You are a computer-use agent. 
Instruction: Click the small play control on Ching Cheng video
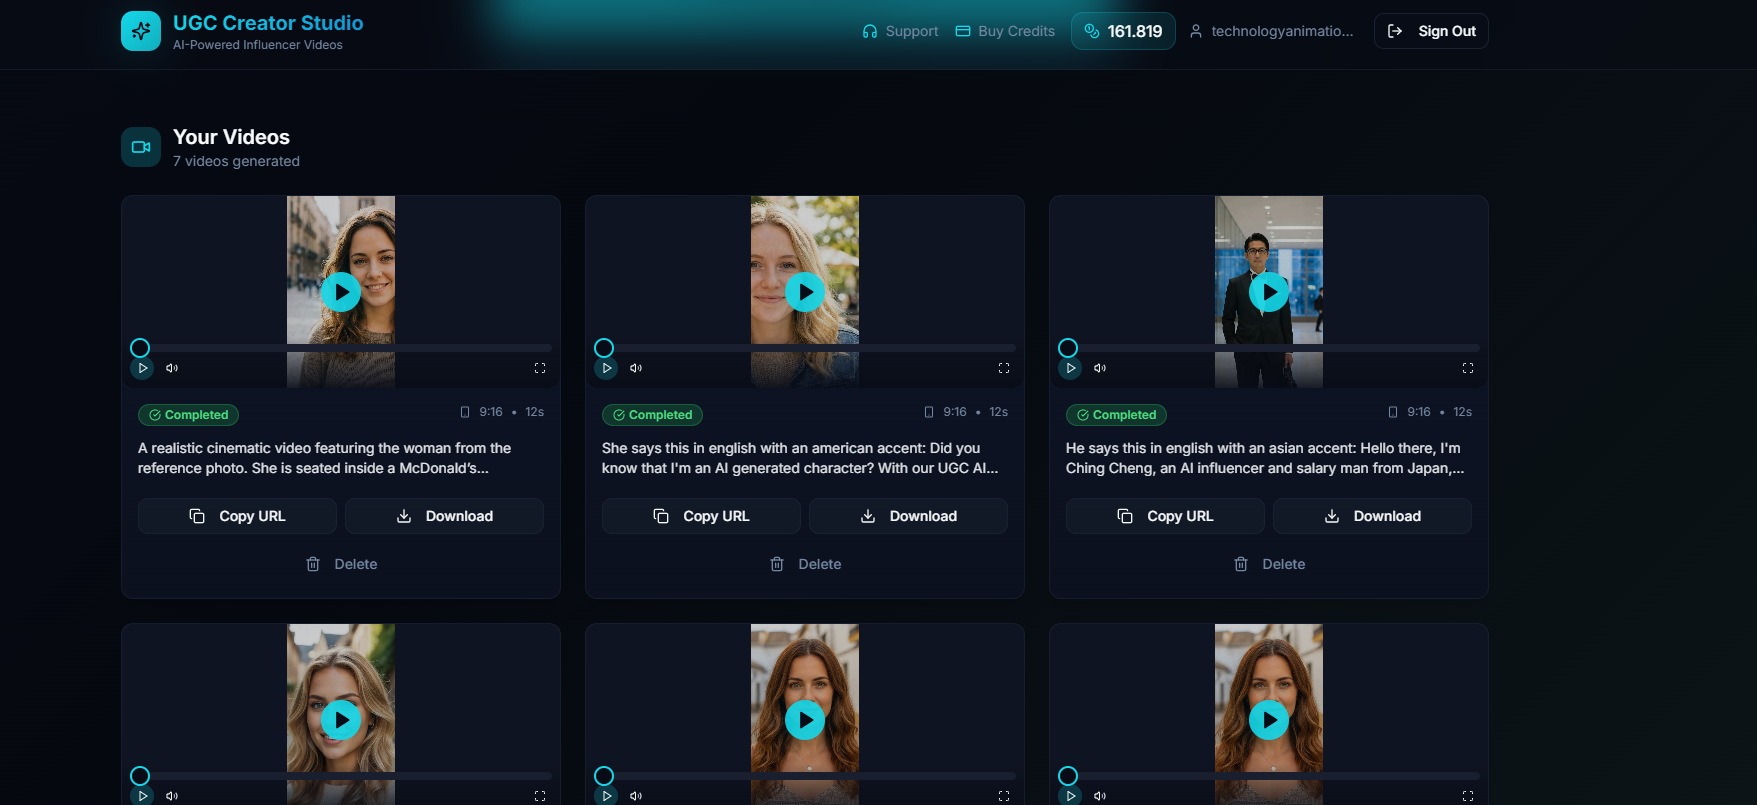coord(1070,368)
